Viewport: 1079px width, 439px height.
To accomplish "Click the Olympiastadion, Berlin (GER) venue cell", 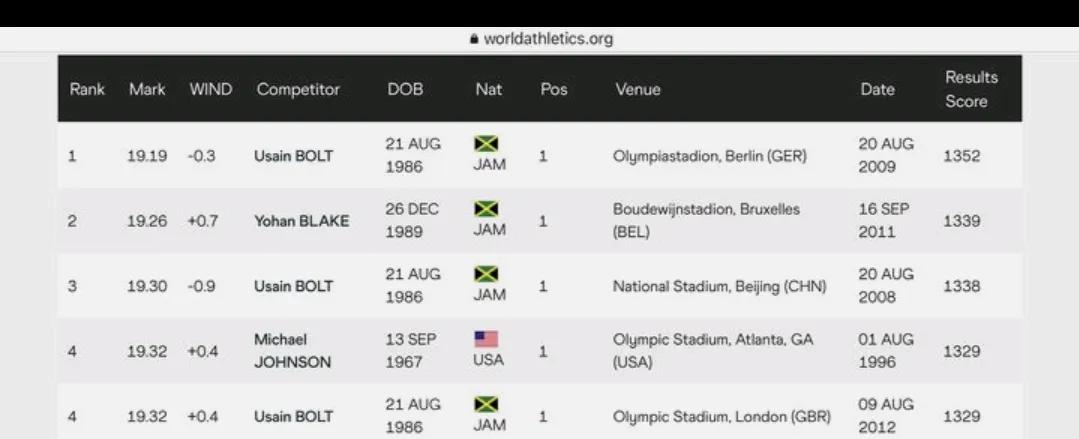I will 710,156.
